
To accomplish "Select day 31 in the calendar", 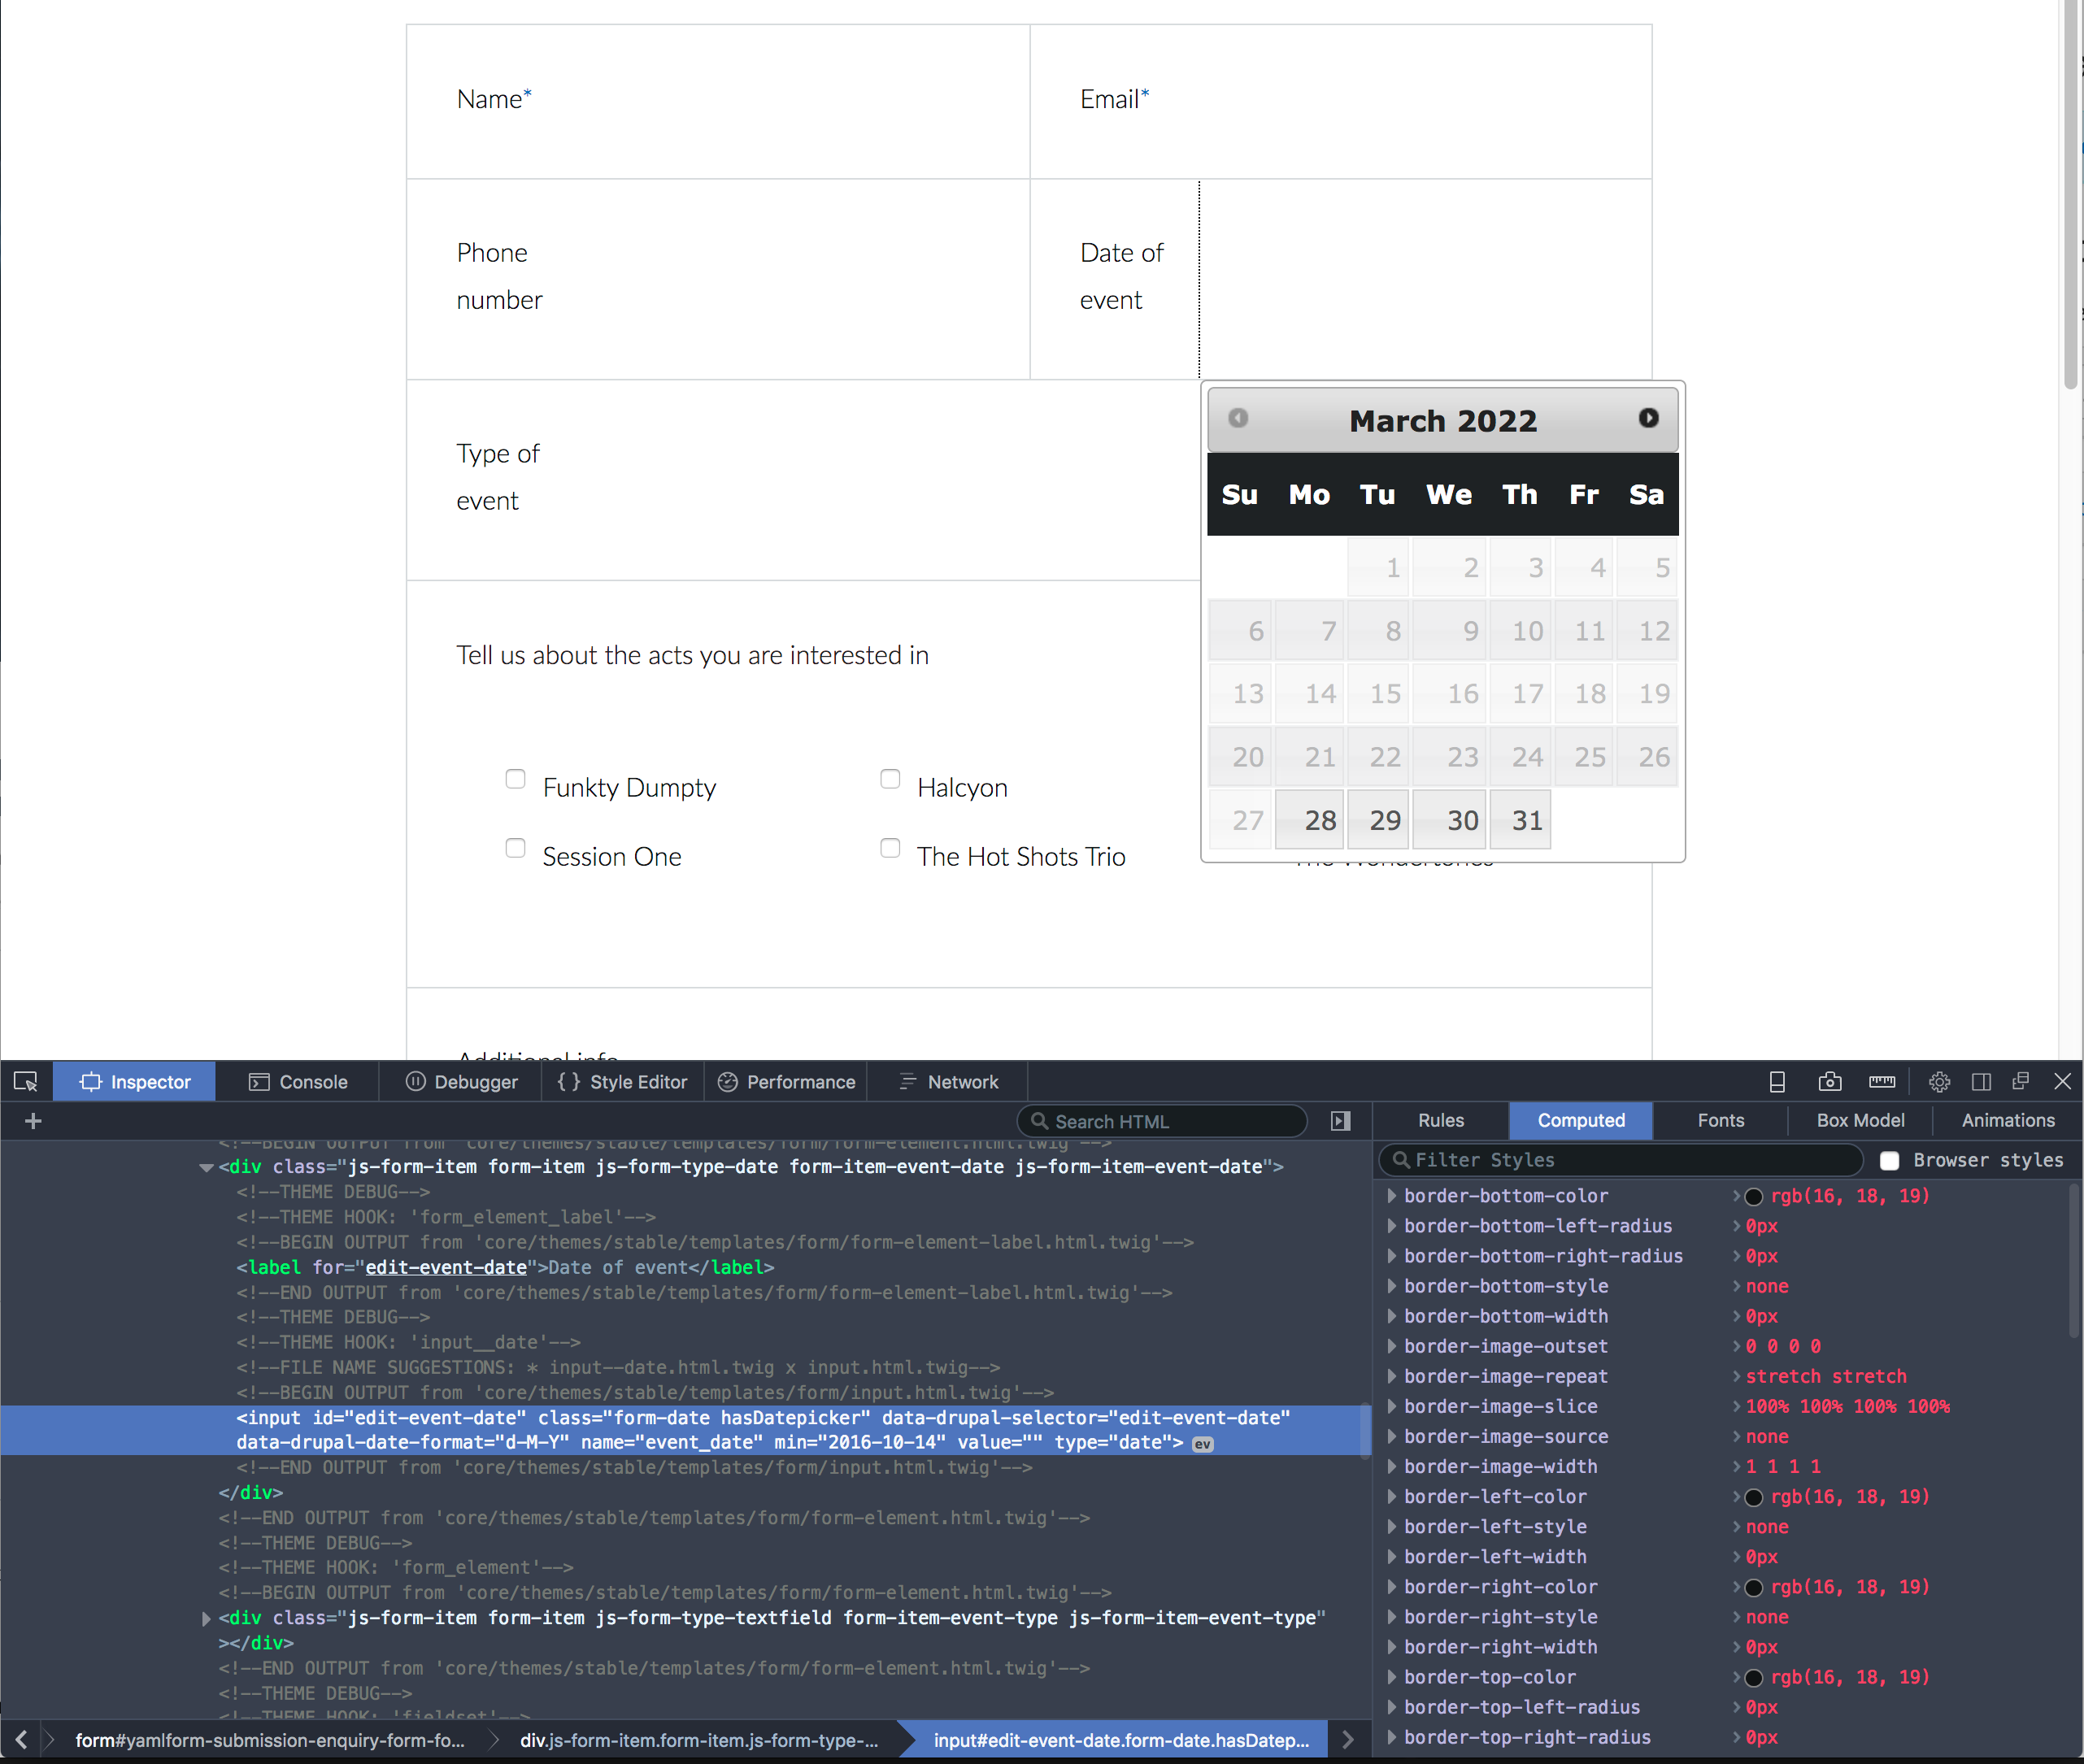I will point(1520,820).
